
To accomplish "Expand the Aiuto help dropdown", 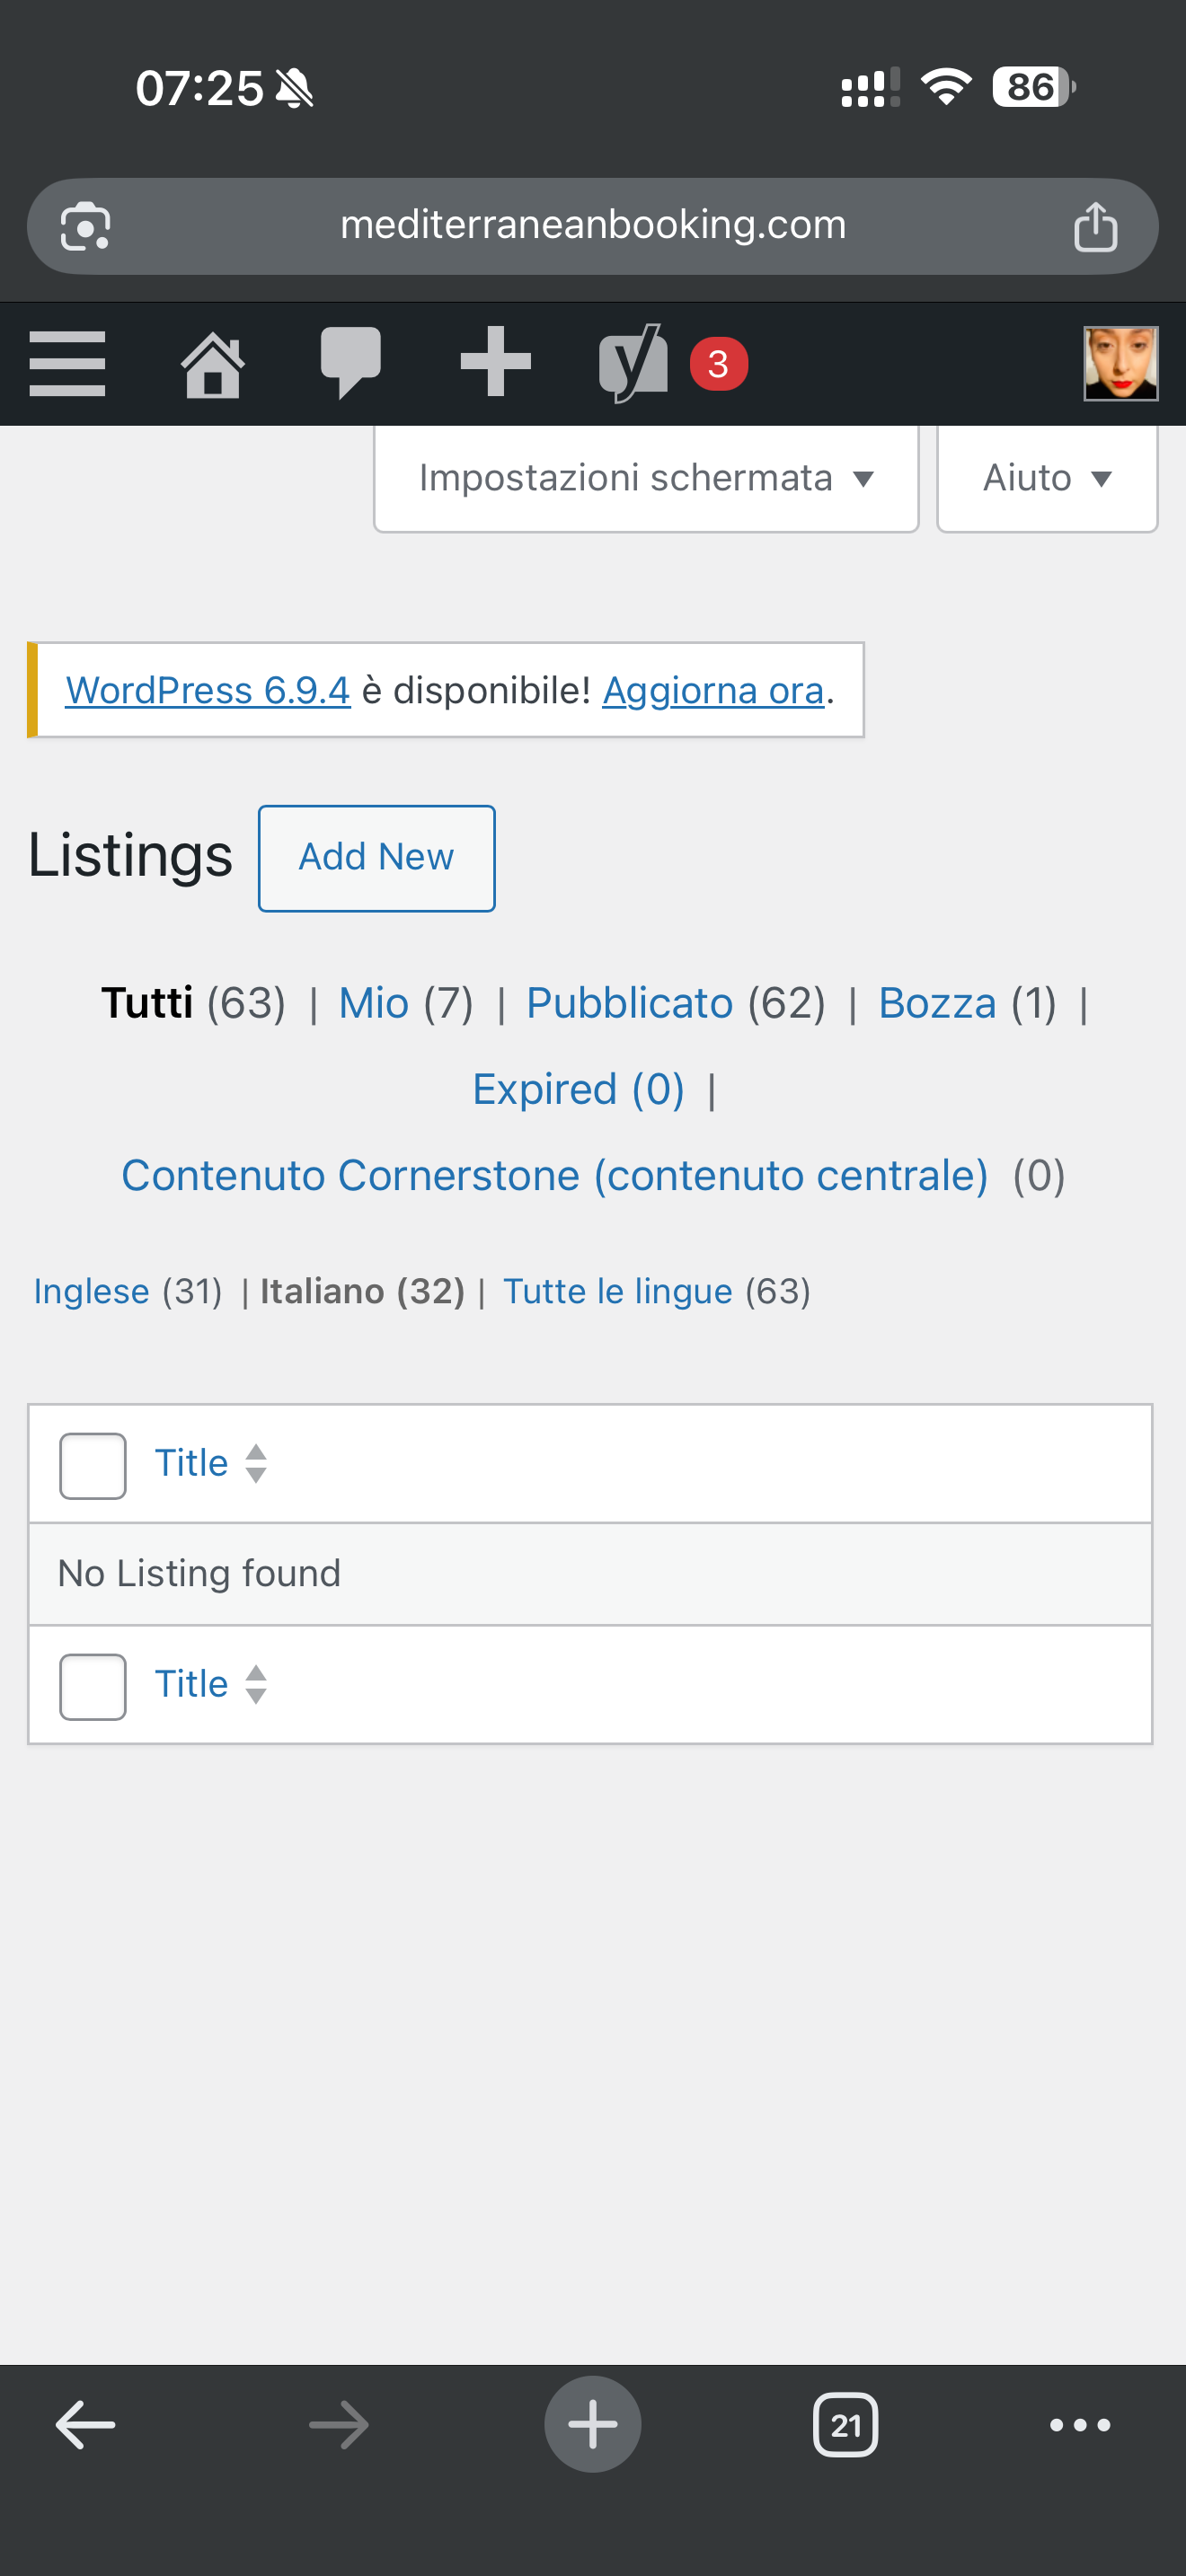I will point(1046,478).
